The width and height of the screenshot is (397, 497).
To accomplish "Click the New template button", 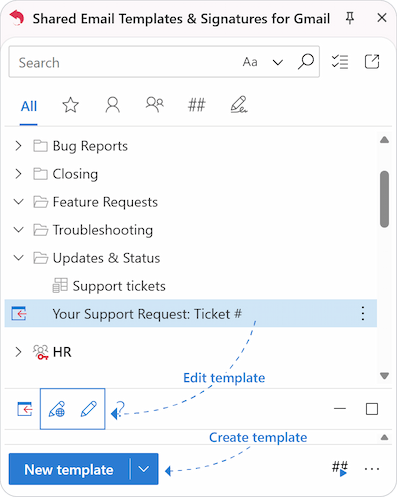I will [69, 469].
